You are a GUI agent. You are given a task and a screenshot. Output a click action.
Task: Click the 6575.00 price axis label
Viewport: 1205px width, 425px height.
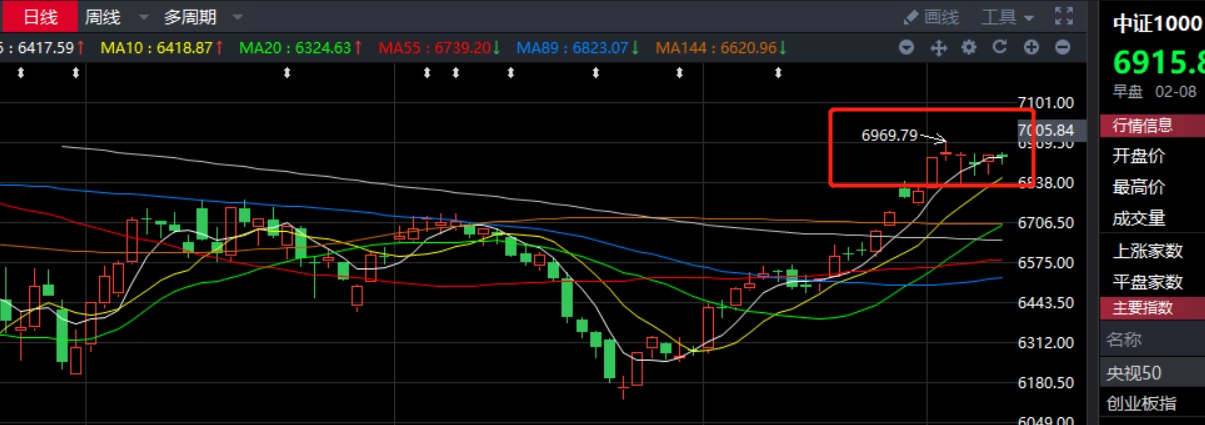(1046, 263)
